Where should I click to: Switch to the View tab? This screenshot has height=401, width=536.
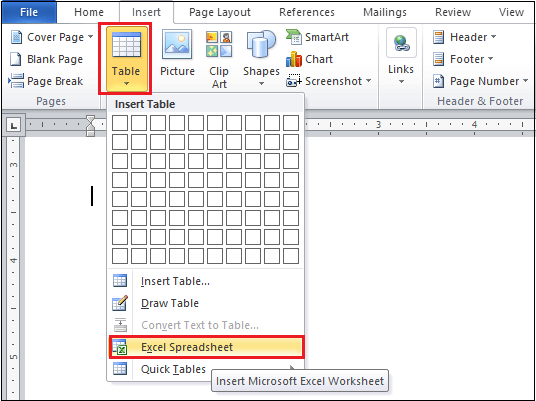[511, 12]
